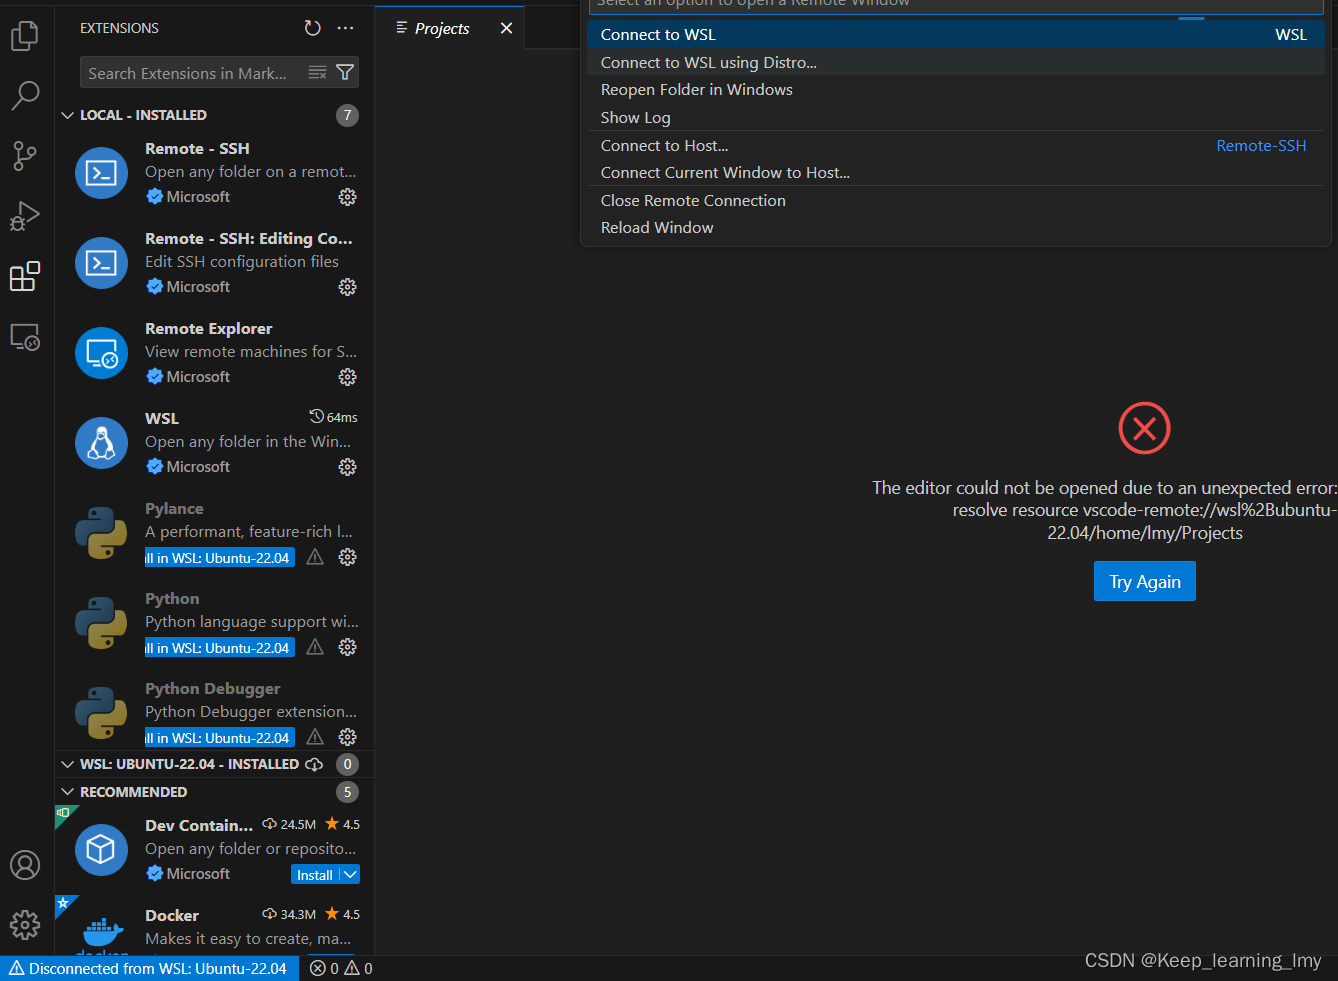This screenshot has width=1338, height=981.
Task: Open Remote Explorer in activity bar
Action: (25, 337)
